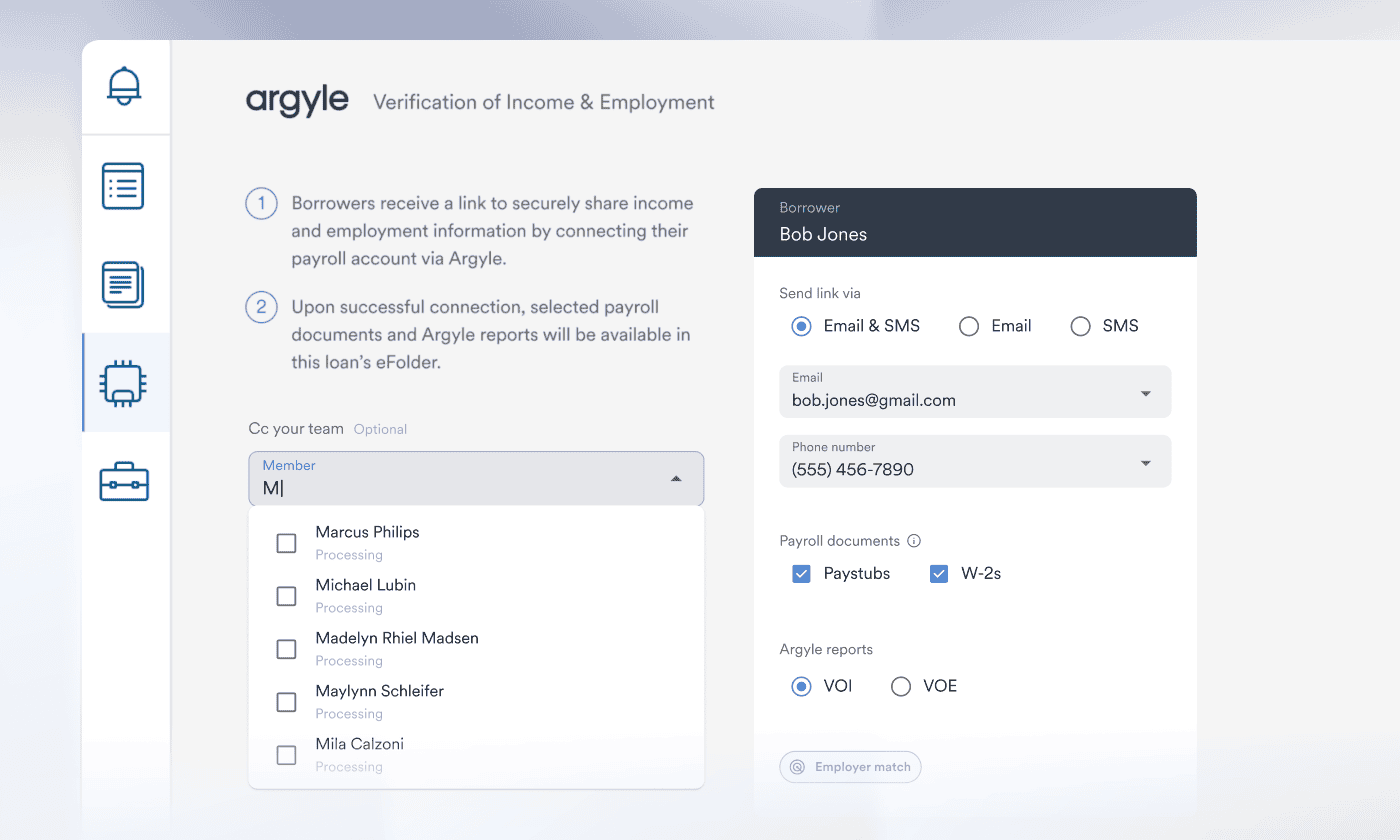Click the Marcus Philips name
This screenshot has width=1400, height=840.
[x=367, y=532]
